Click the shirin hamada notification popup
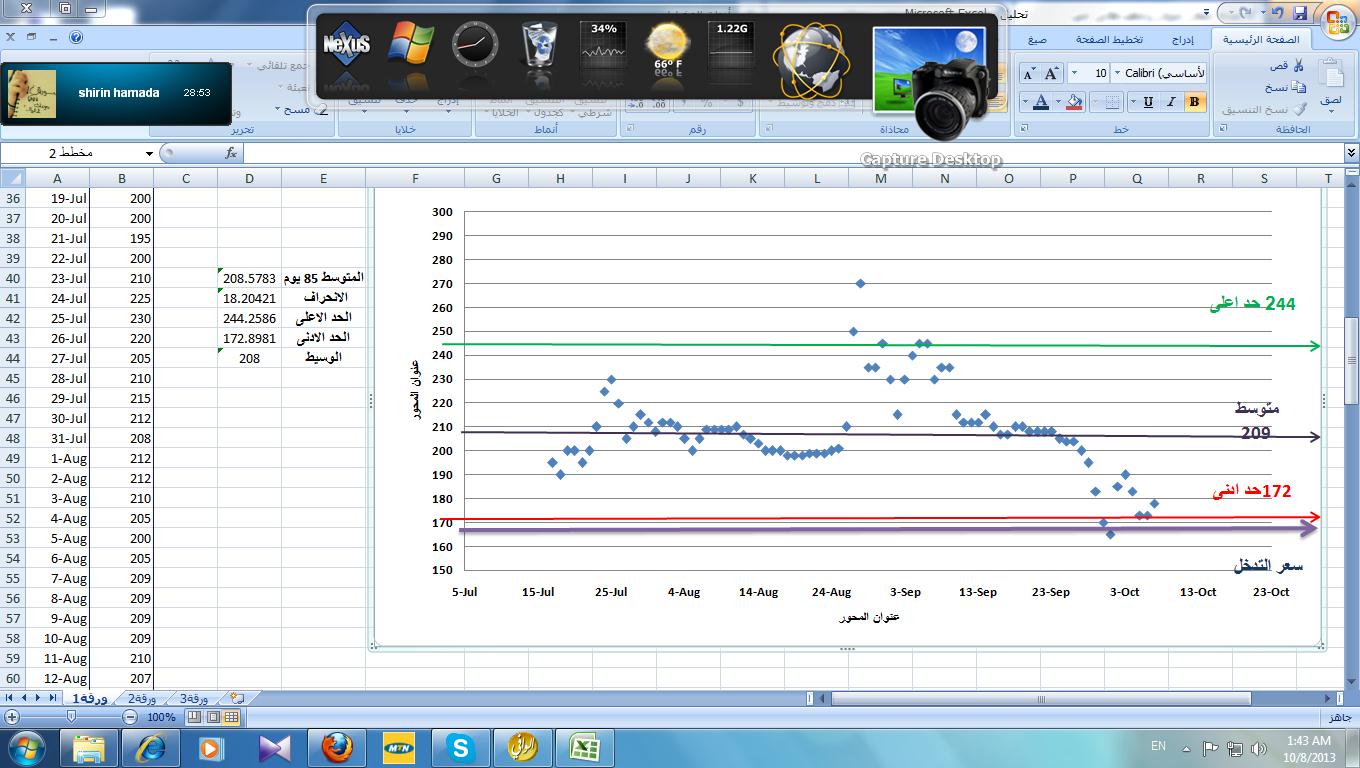 [116, 93]
